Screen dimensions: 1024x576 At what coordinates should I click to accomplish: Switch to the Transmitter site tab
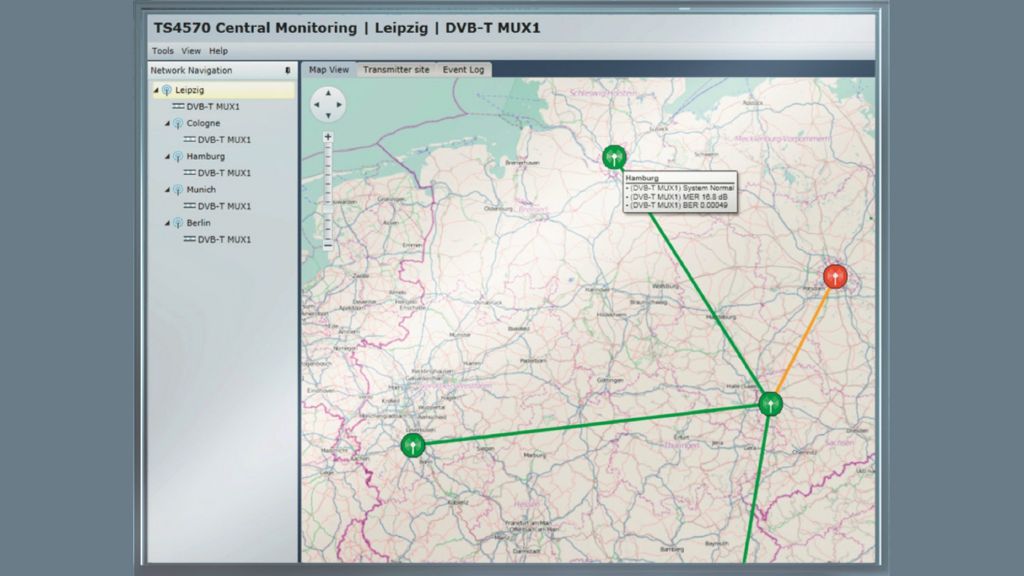click(396, 70)
